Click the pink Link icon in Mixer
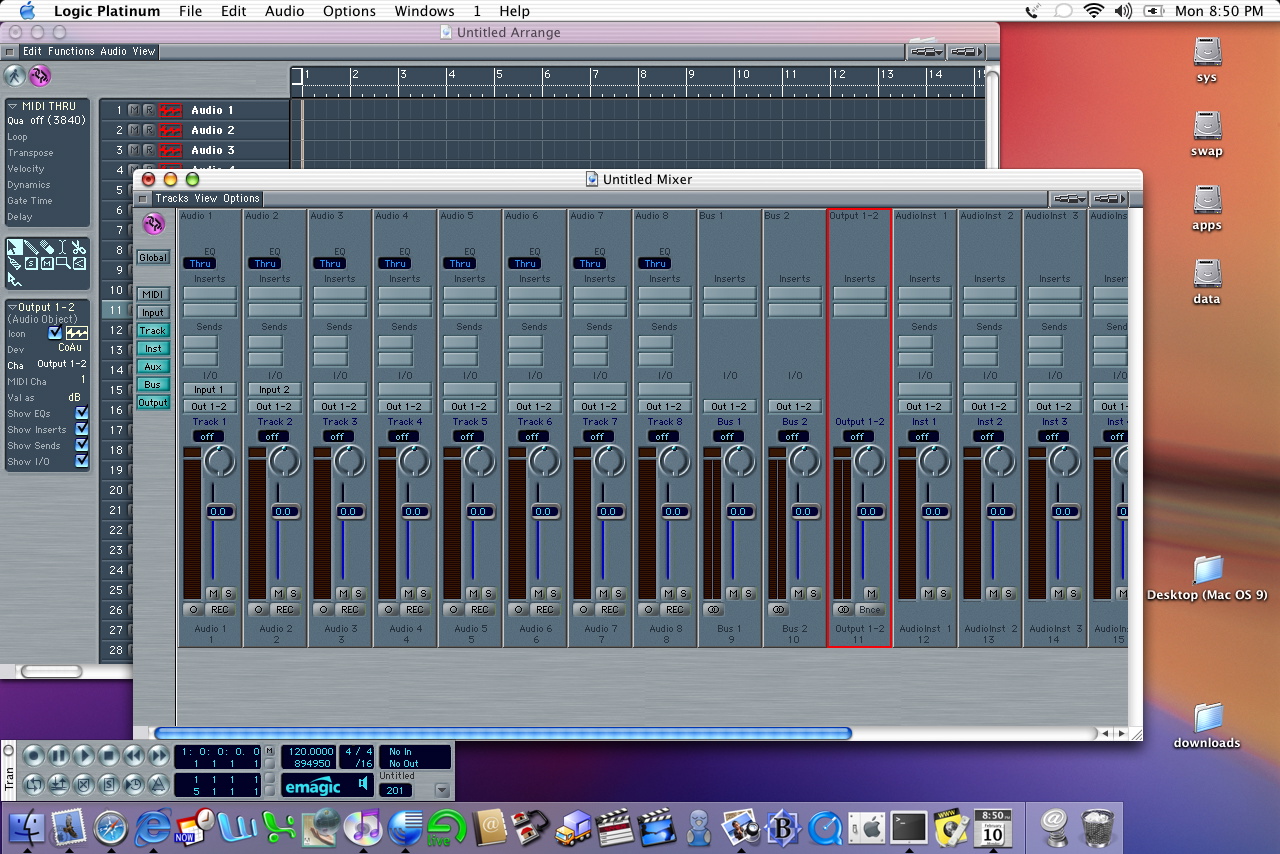Viewport: 1280px width, 854px height. [153, 223]
